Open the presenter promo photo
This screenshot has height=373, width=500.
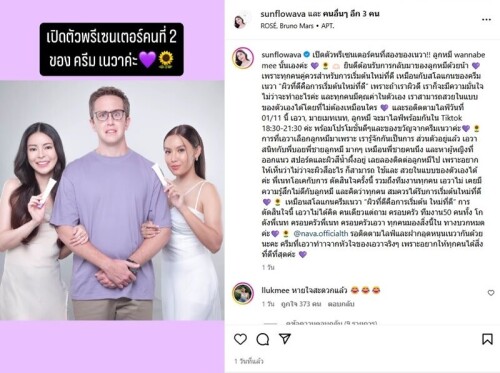[x=112, y=200]
